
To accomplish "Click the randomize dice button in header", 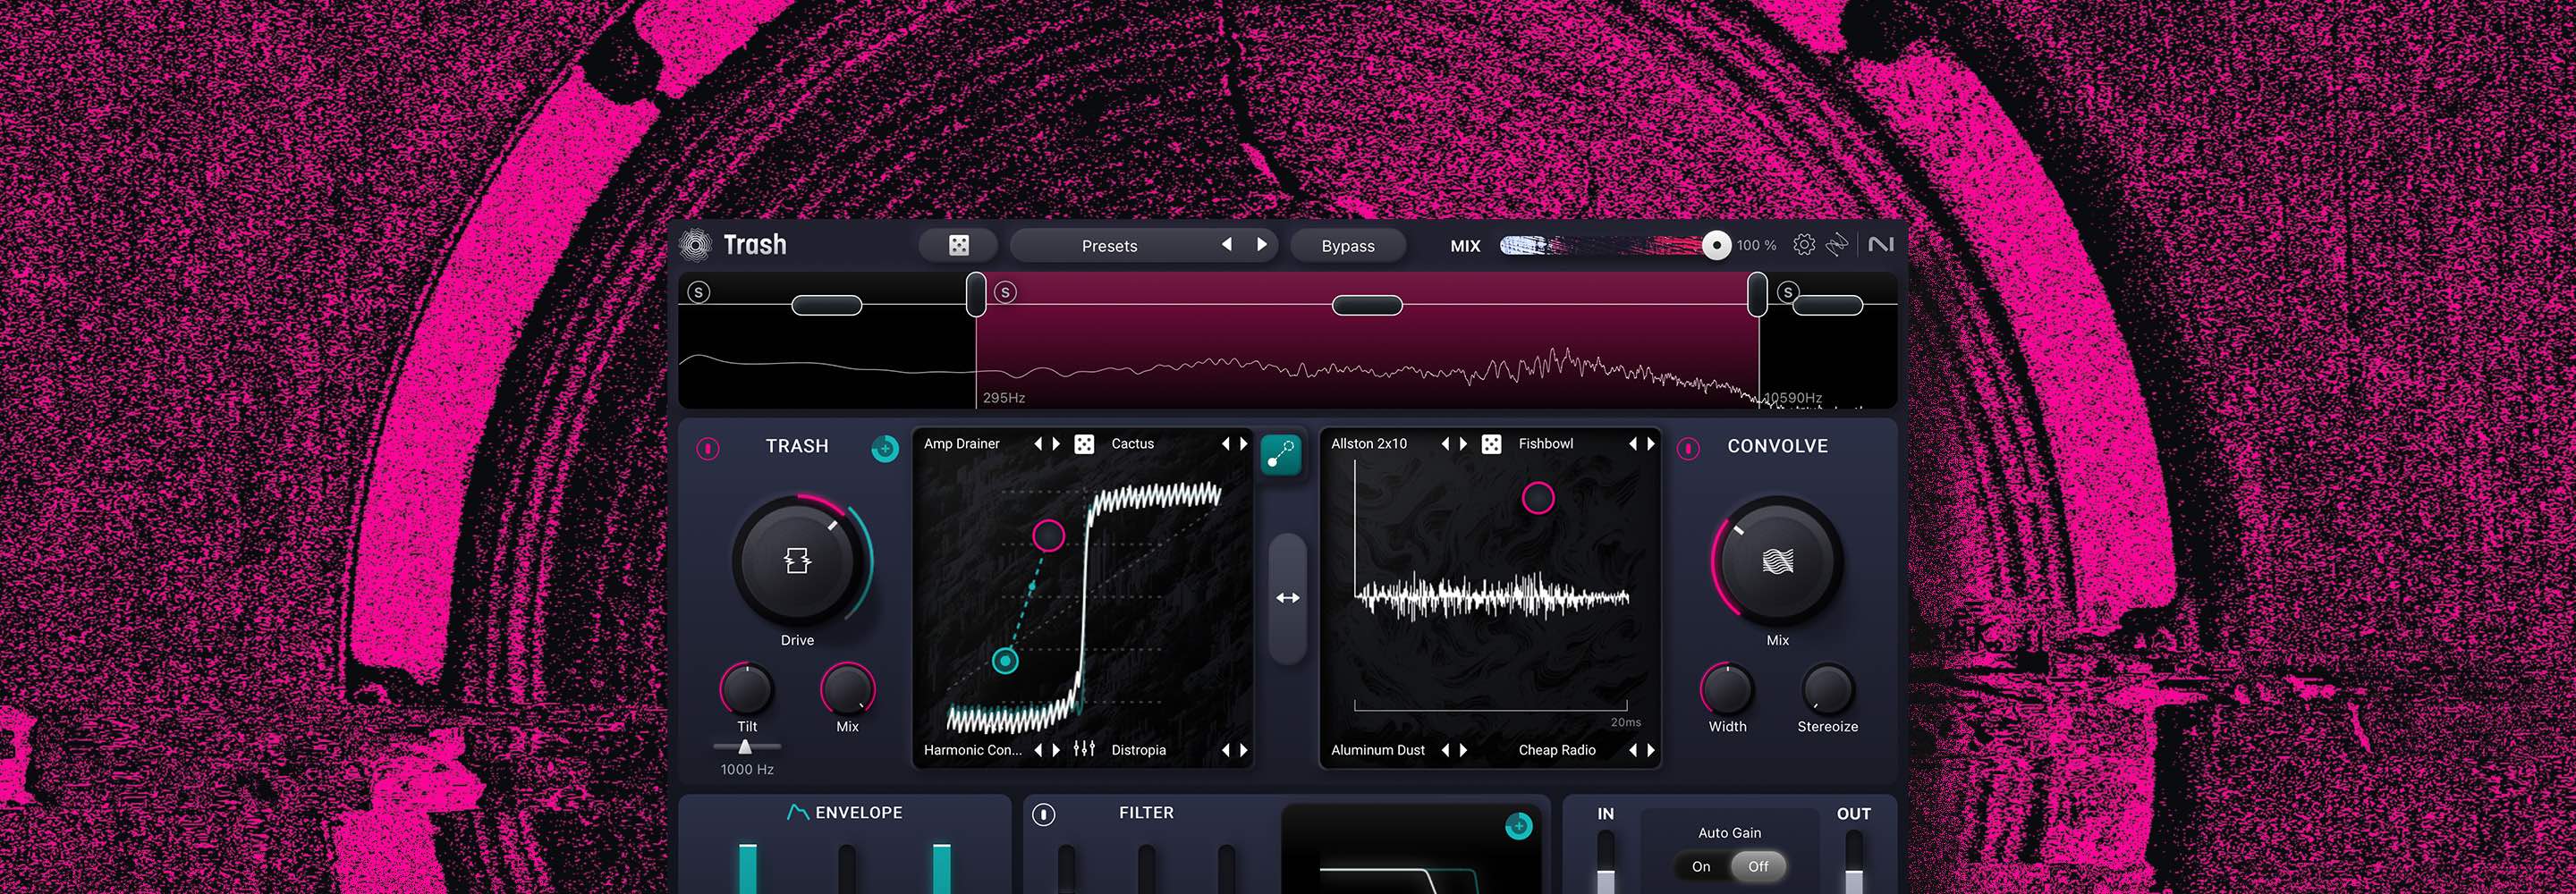I will coord(958,245).
